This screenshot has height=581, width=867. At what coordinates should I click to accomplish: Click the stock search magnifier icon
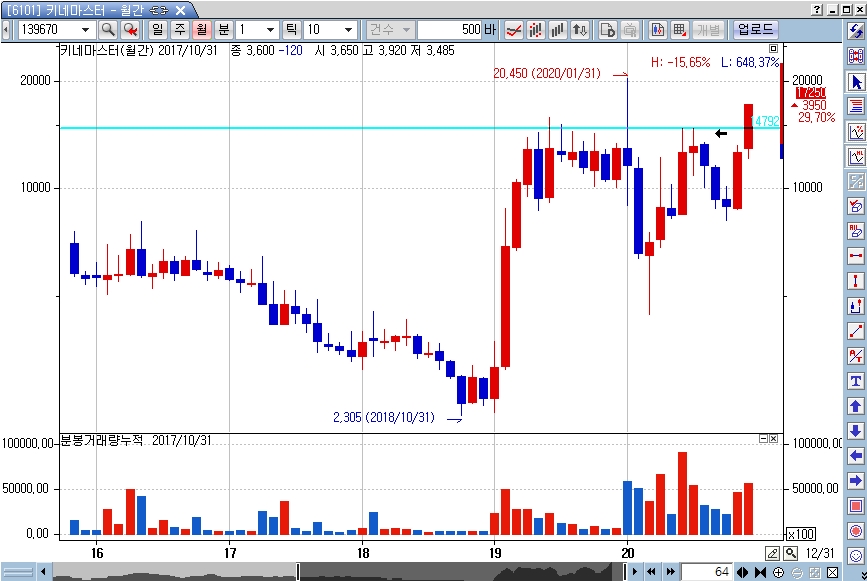coord(107,29)
